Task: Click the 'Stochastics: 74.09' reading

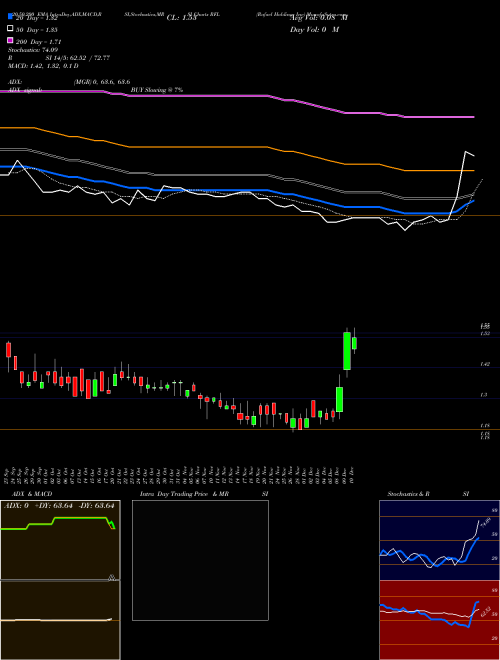Action: 31,50
